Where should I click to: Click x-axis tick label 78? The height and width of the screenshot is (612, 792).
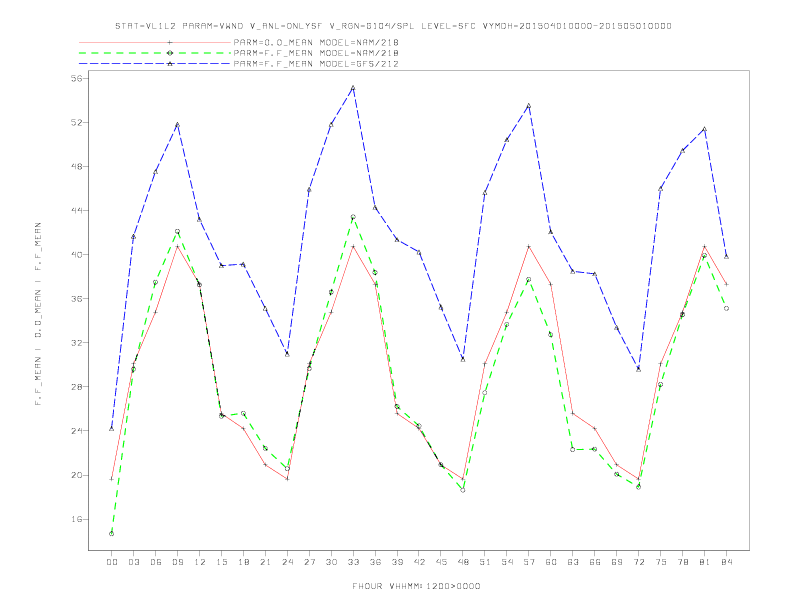tap(682, 562)
